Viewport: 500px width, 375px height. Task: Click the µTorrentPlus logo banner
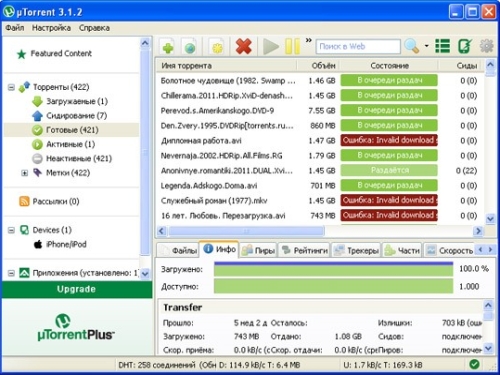pyautogui.click(x=76, y=327)
